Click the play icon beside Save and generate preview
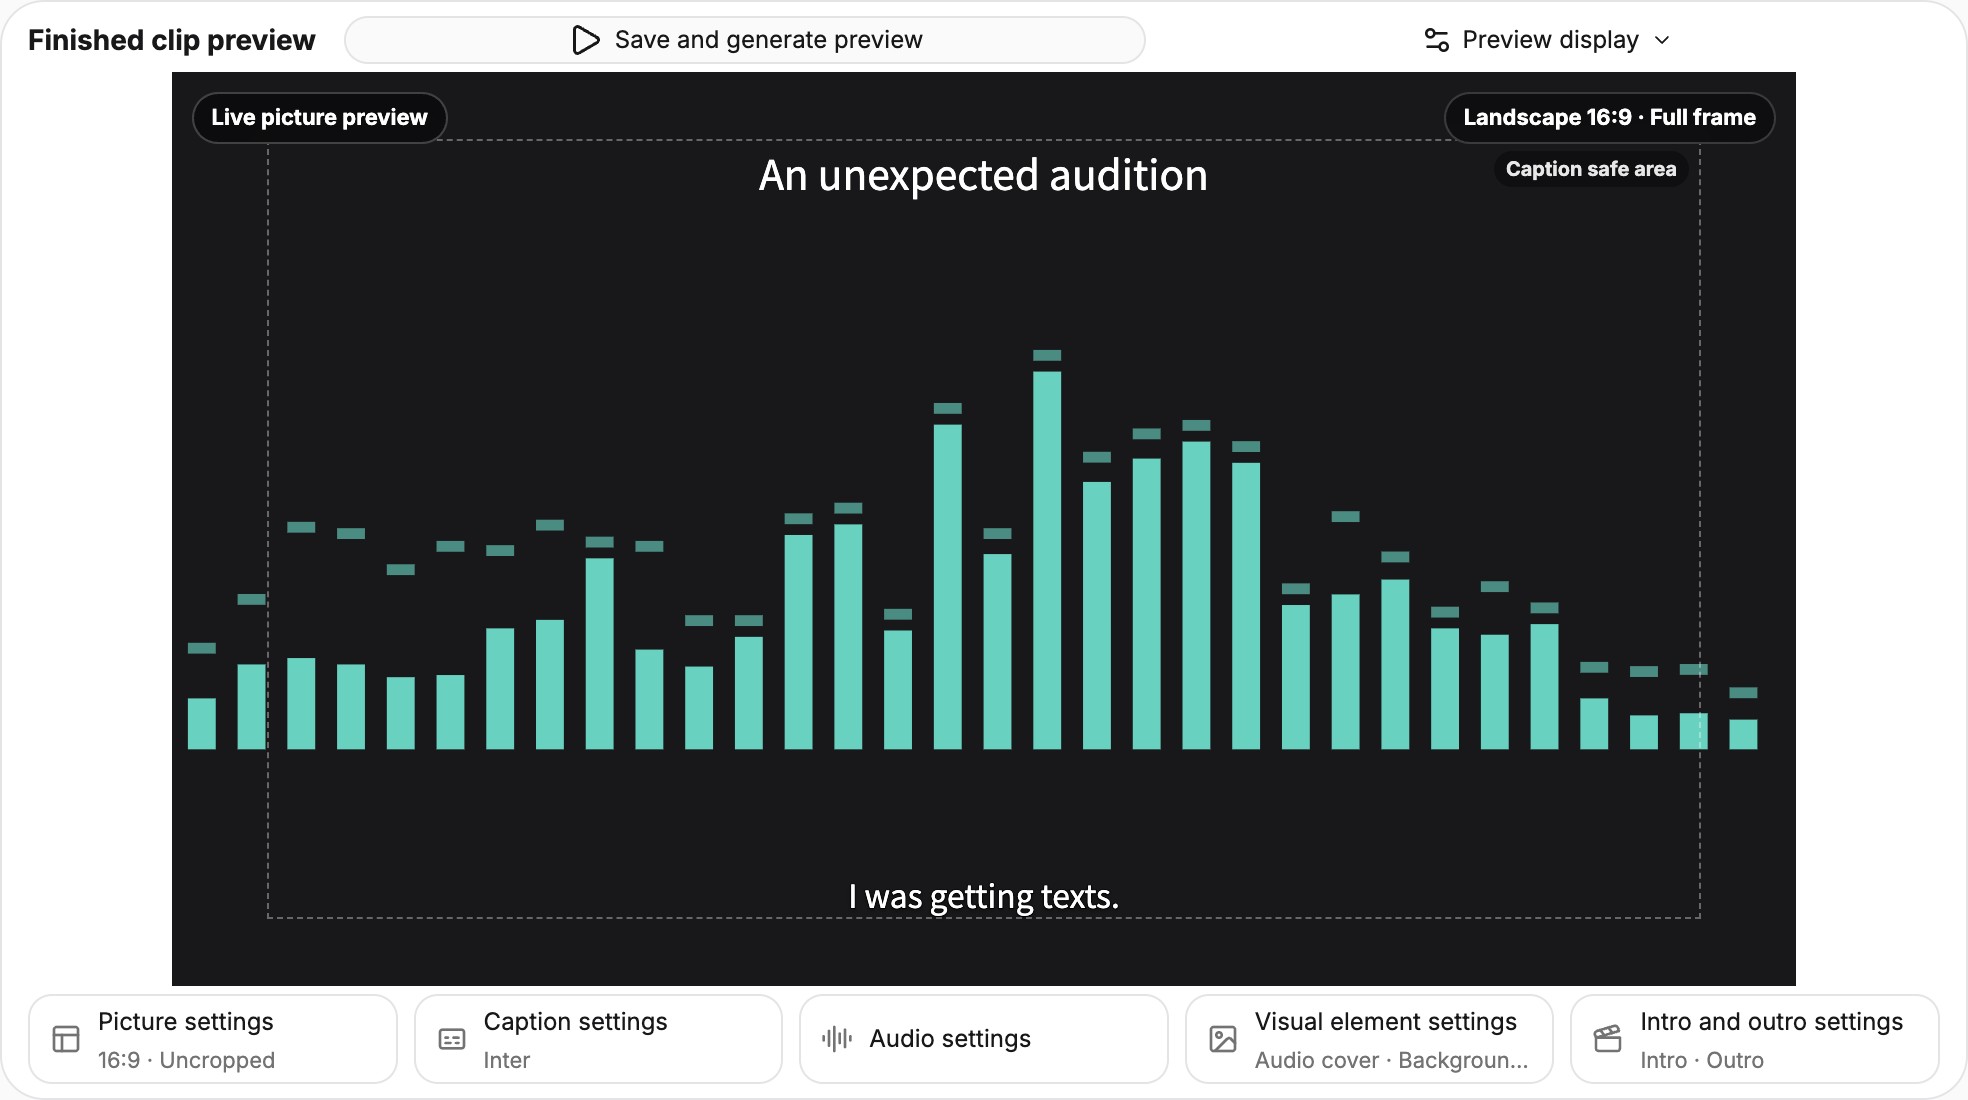The image size is (1968, 1100). (x=585, y=40)
